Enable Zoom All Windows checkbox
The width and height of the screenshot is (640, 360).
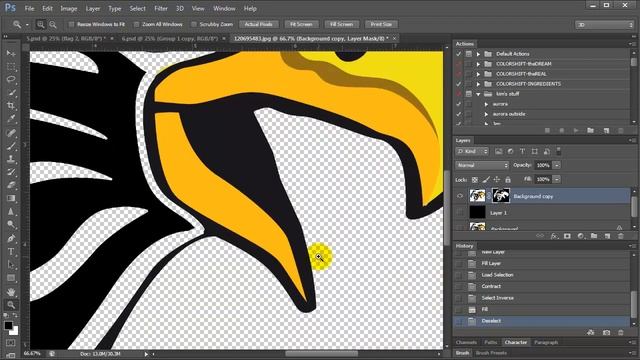click(x=137, y=24)
